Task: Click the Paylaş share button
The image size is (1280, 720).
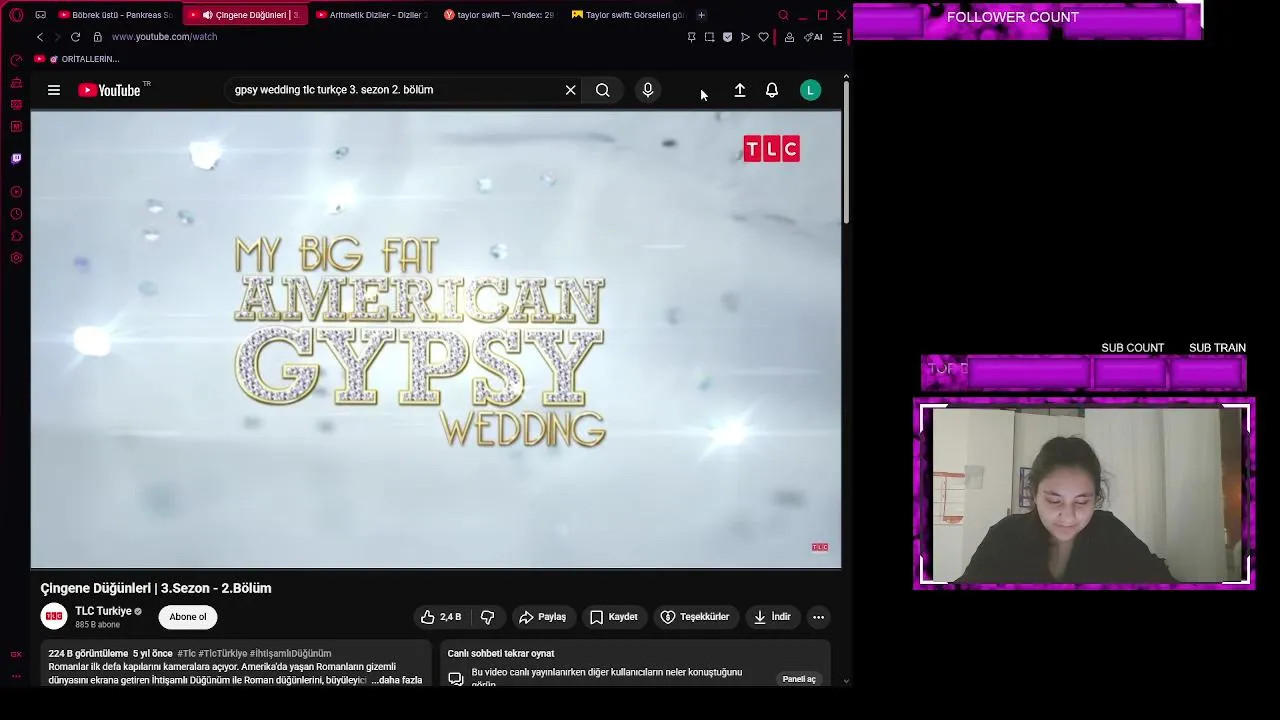Action: coord(543,617)
